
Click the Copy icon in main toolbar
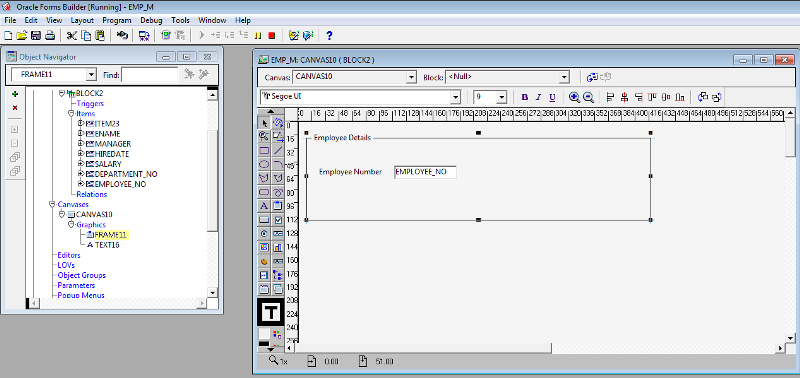[86, 36]
